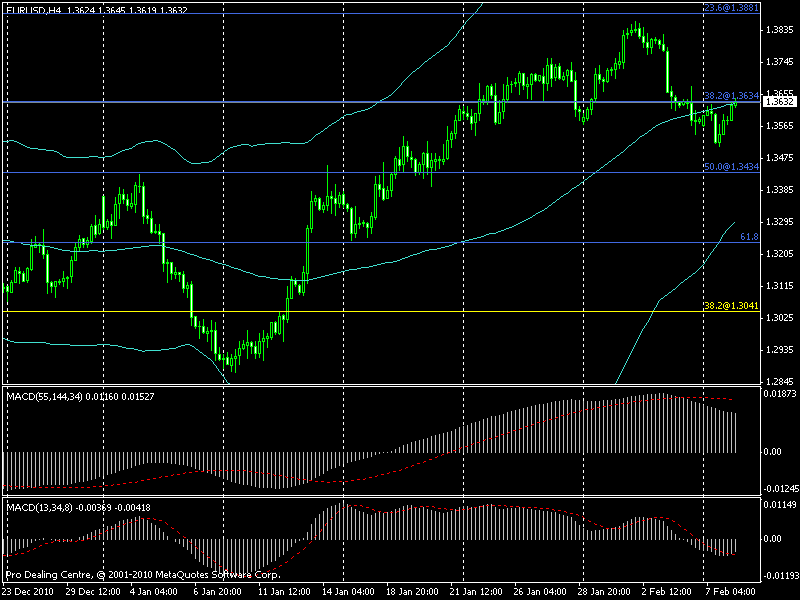The width and height of the screenshot is (800, 600).
Task: Click price axis value 1.3295
Action: click(780, 222)
